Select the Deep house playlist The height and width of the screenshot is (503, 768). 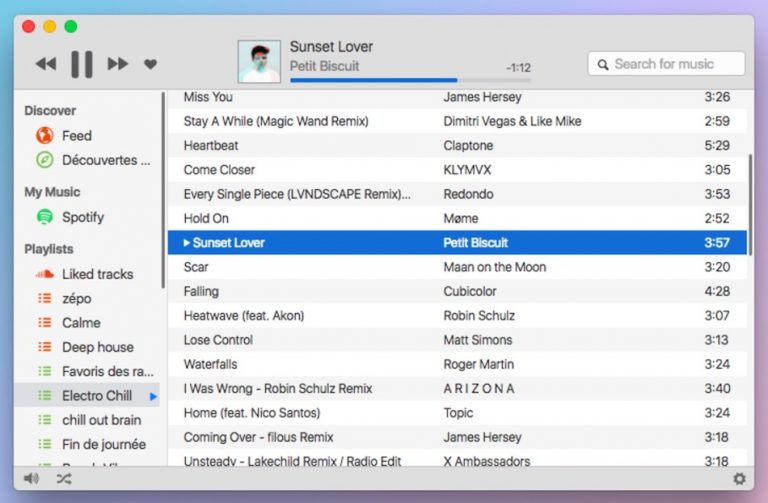(x=97, y=347)
